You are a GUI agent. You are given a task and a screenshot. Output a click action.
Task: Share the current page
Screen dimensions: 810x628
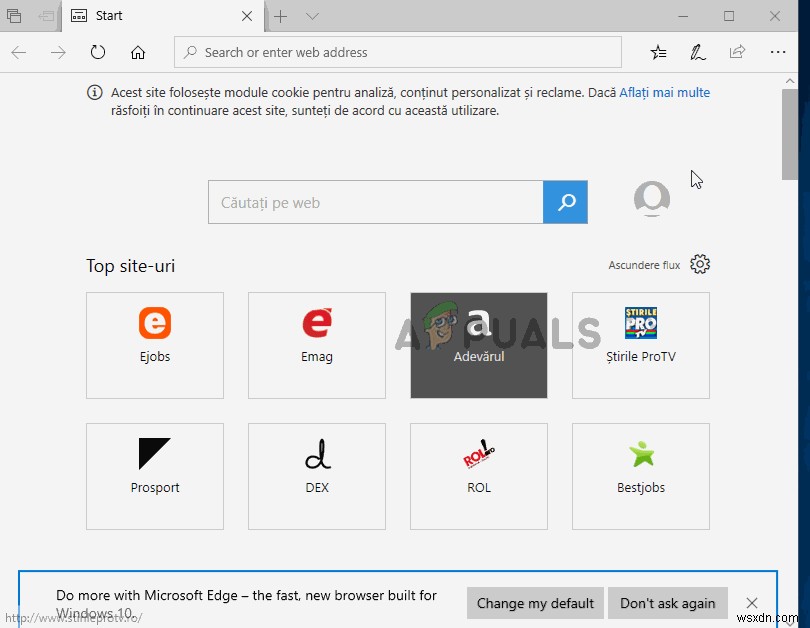pos(738,52)
